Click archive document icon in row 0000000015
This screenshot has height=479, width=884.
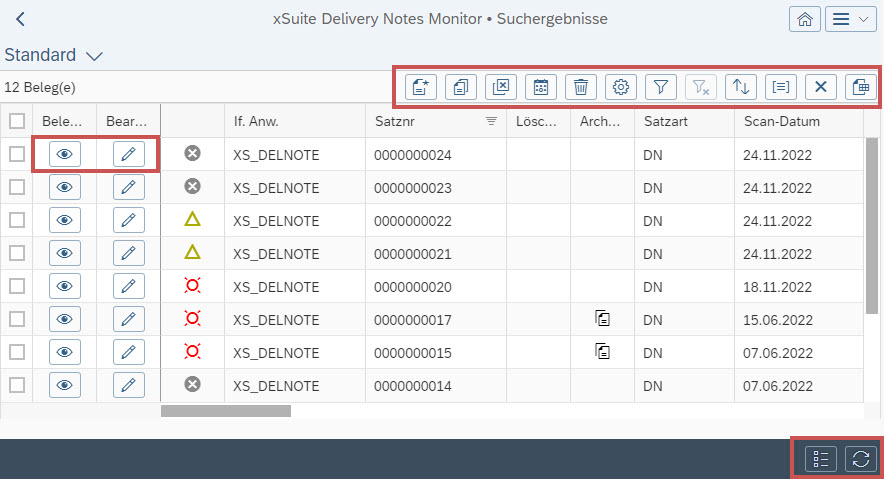tap(602, 352)
